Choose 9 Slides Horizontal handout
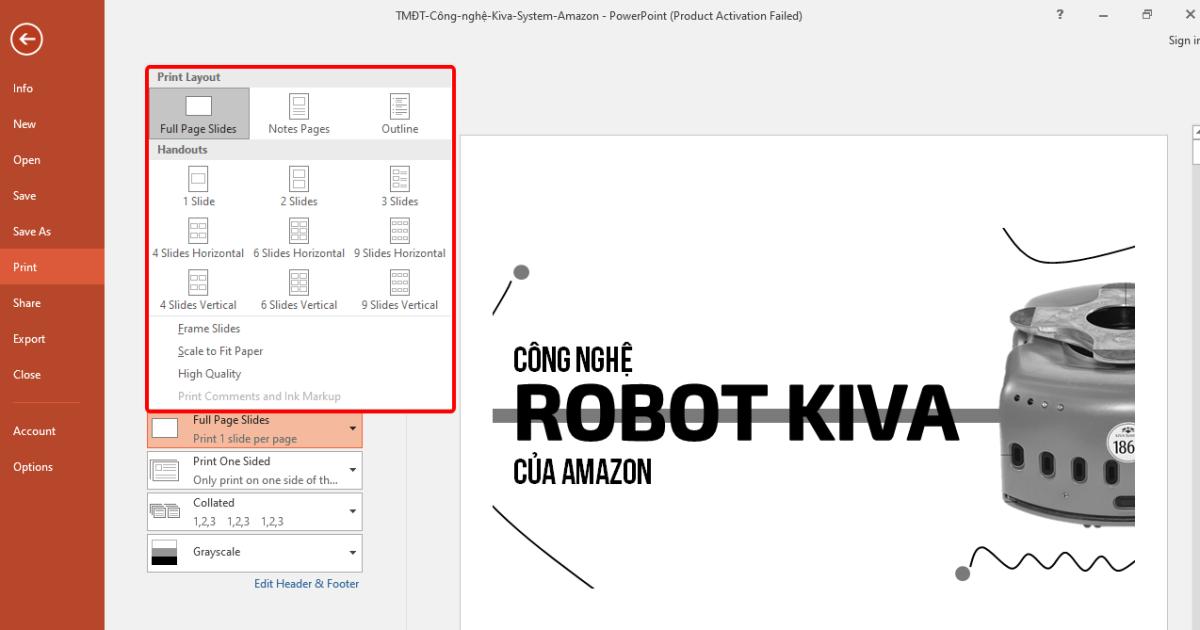Image resolution: width=1200 pixels, height=630 pixels. [400, 239]
